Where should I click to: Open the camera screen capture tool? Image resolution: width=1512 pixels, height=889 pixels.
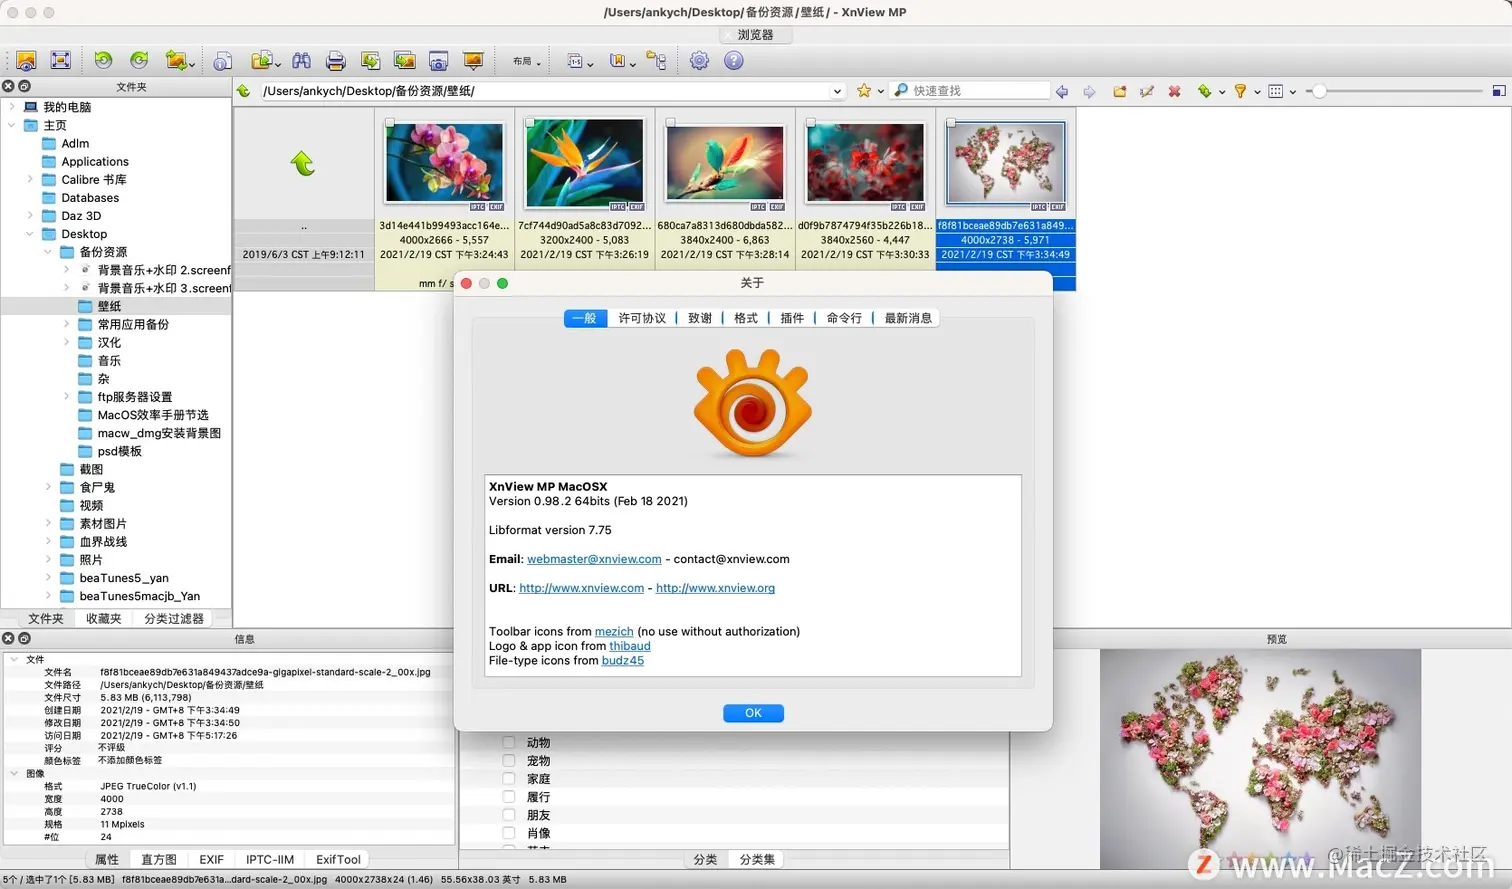pyautogui.click(x=439, y=61)
